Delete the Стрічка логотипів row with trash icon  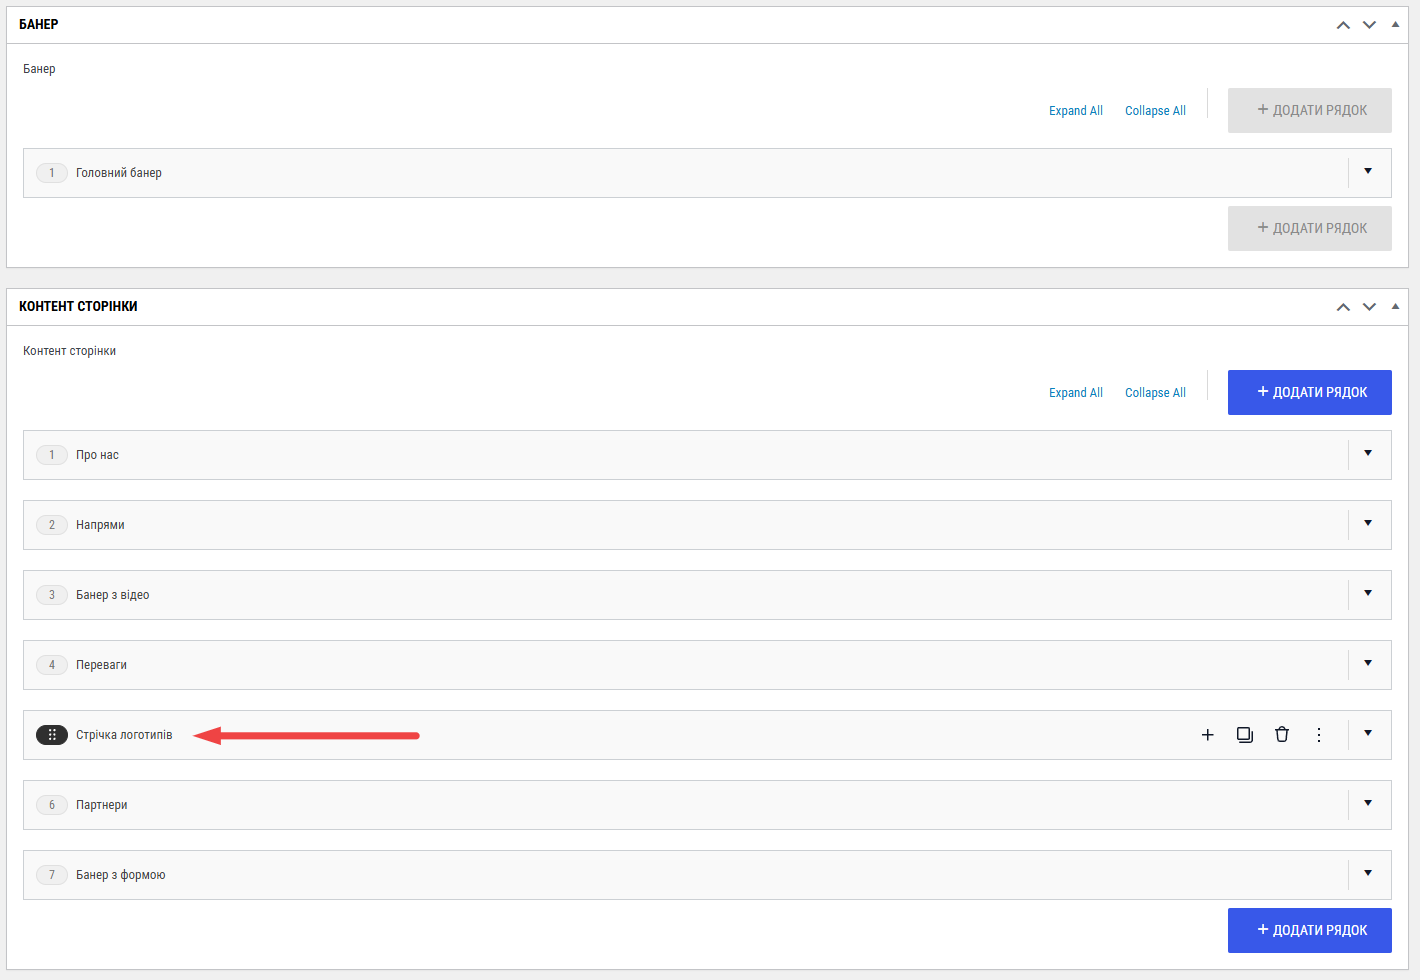pyautogui.click(x=1282, y=735)
